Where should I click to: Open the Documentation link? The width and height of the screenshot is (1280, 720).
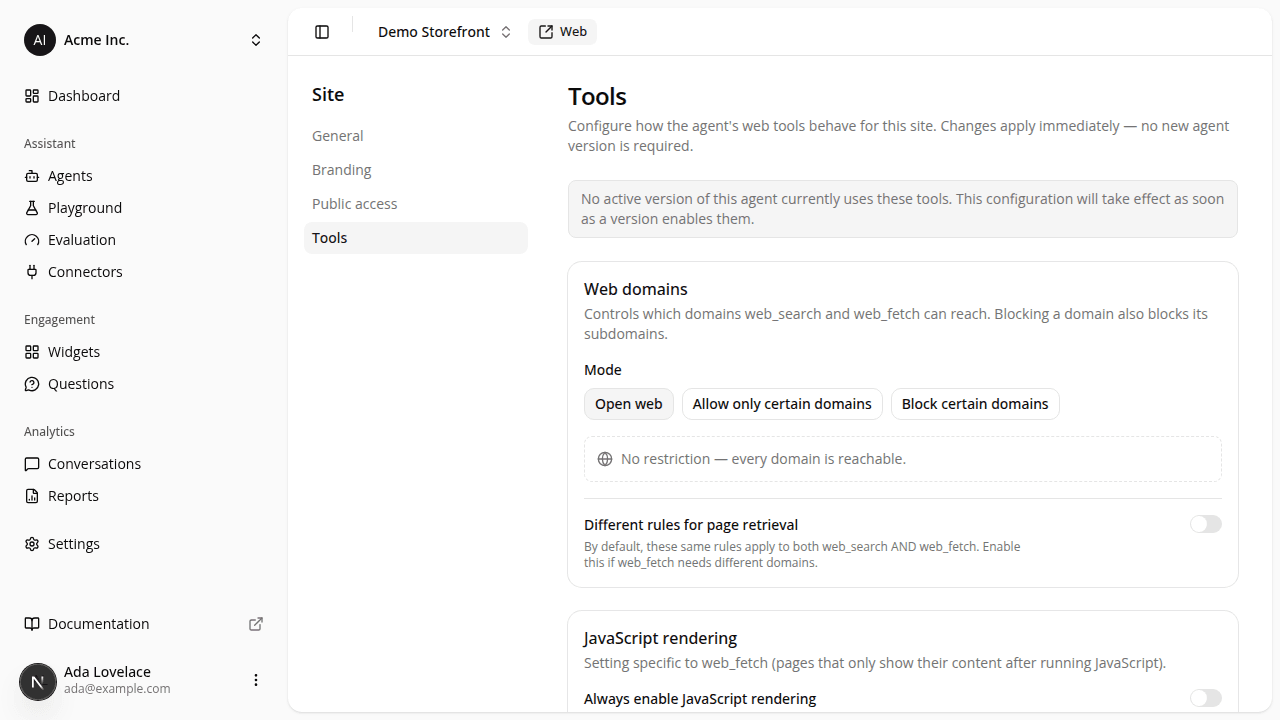[144, 624]
